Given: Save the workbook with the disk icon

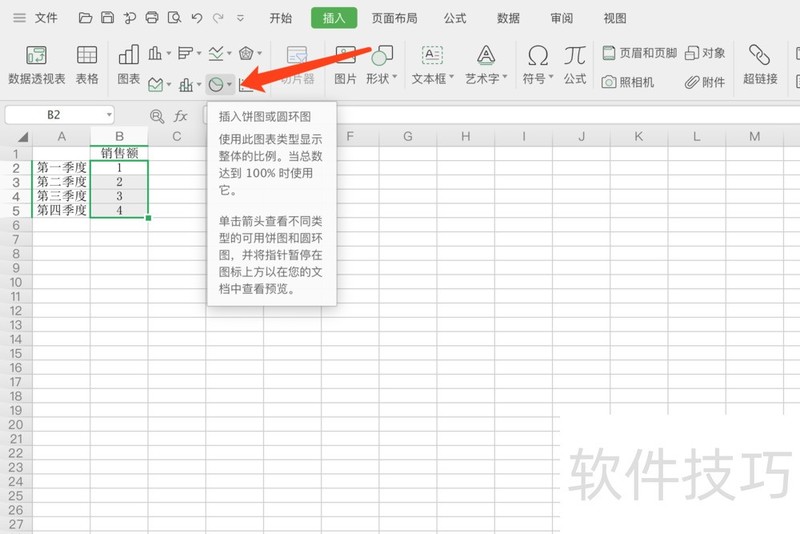Looking at the screenshot, I should [107, 18].
